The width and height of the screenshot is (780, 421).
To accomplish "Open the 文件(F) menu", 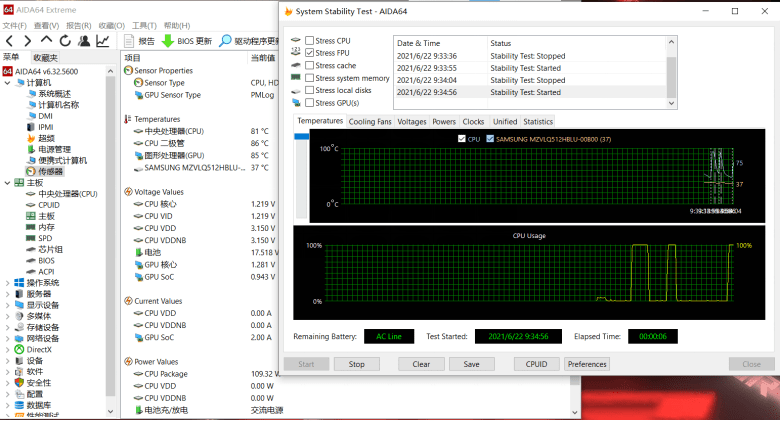I will click(x=14, y=25).
